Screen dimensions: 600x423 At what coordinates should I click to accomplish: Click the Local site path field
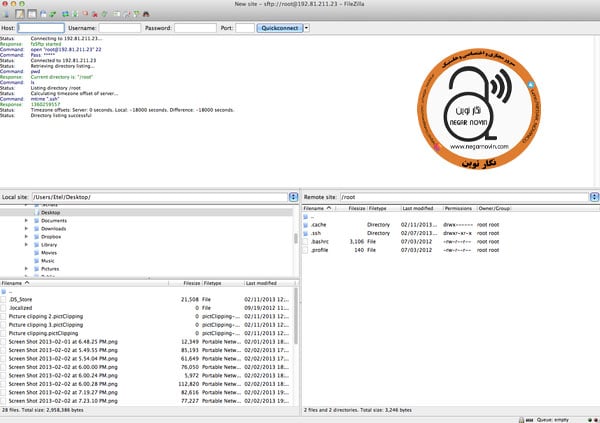click(x=160, y=197)
